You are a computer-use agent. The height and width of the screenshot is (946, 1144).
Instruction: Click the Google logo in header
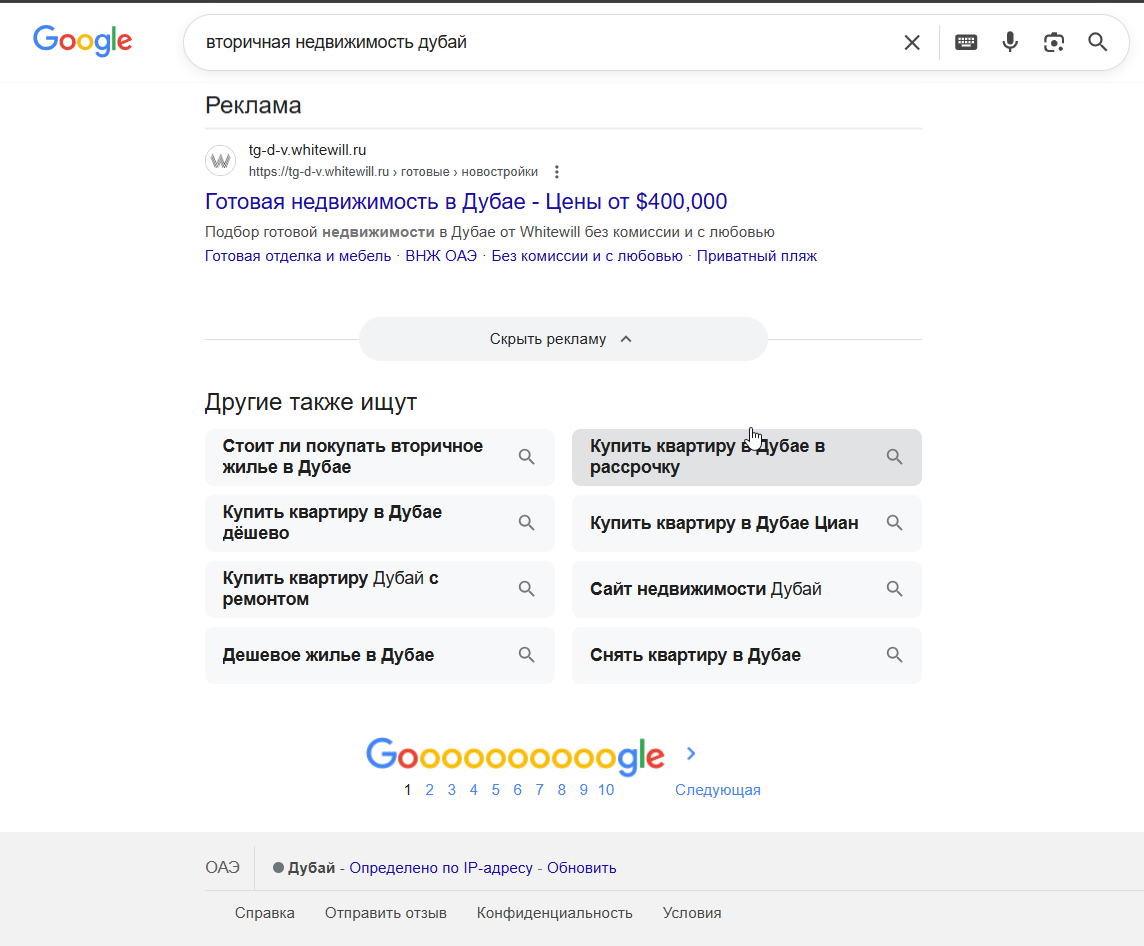(x=83, y=41)
